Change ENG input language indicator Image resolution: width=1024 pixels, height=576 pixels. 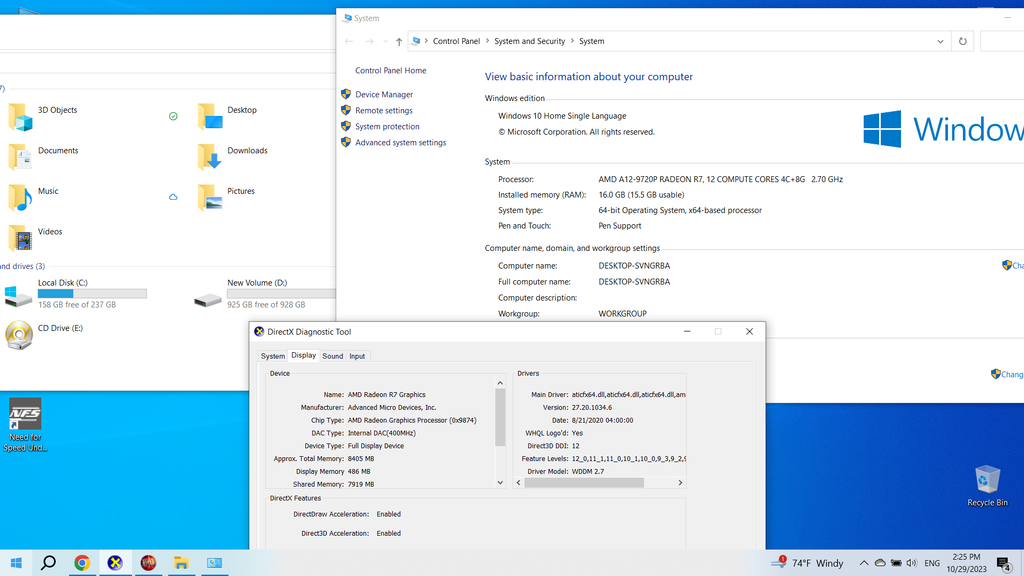(933, 563)
